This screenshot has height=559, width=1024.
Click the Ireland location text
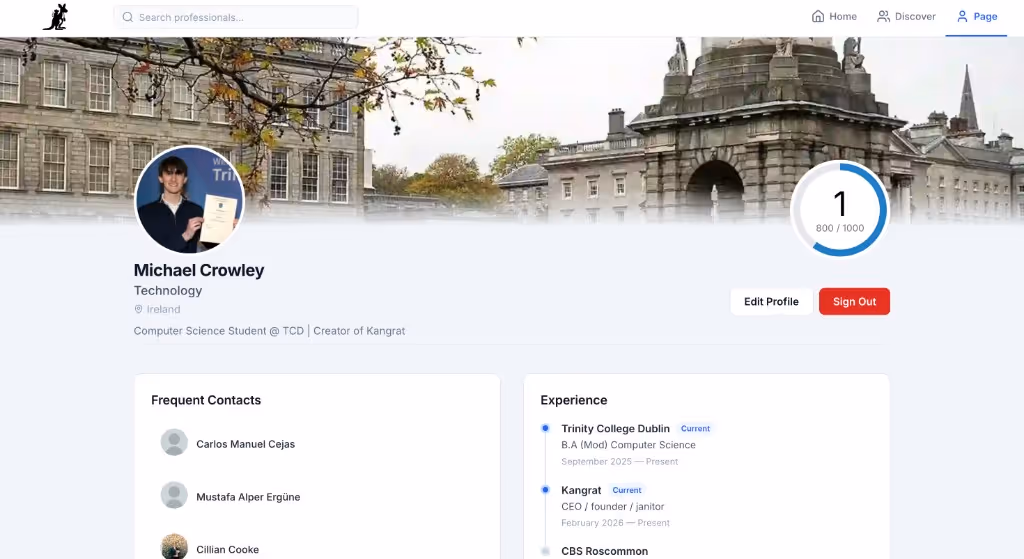click(x=163, y=310)
